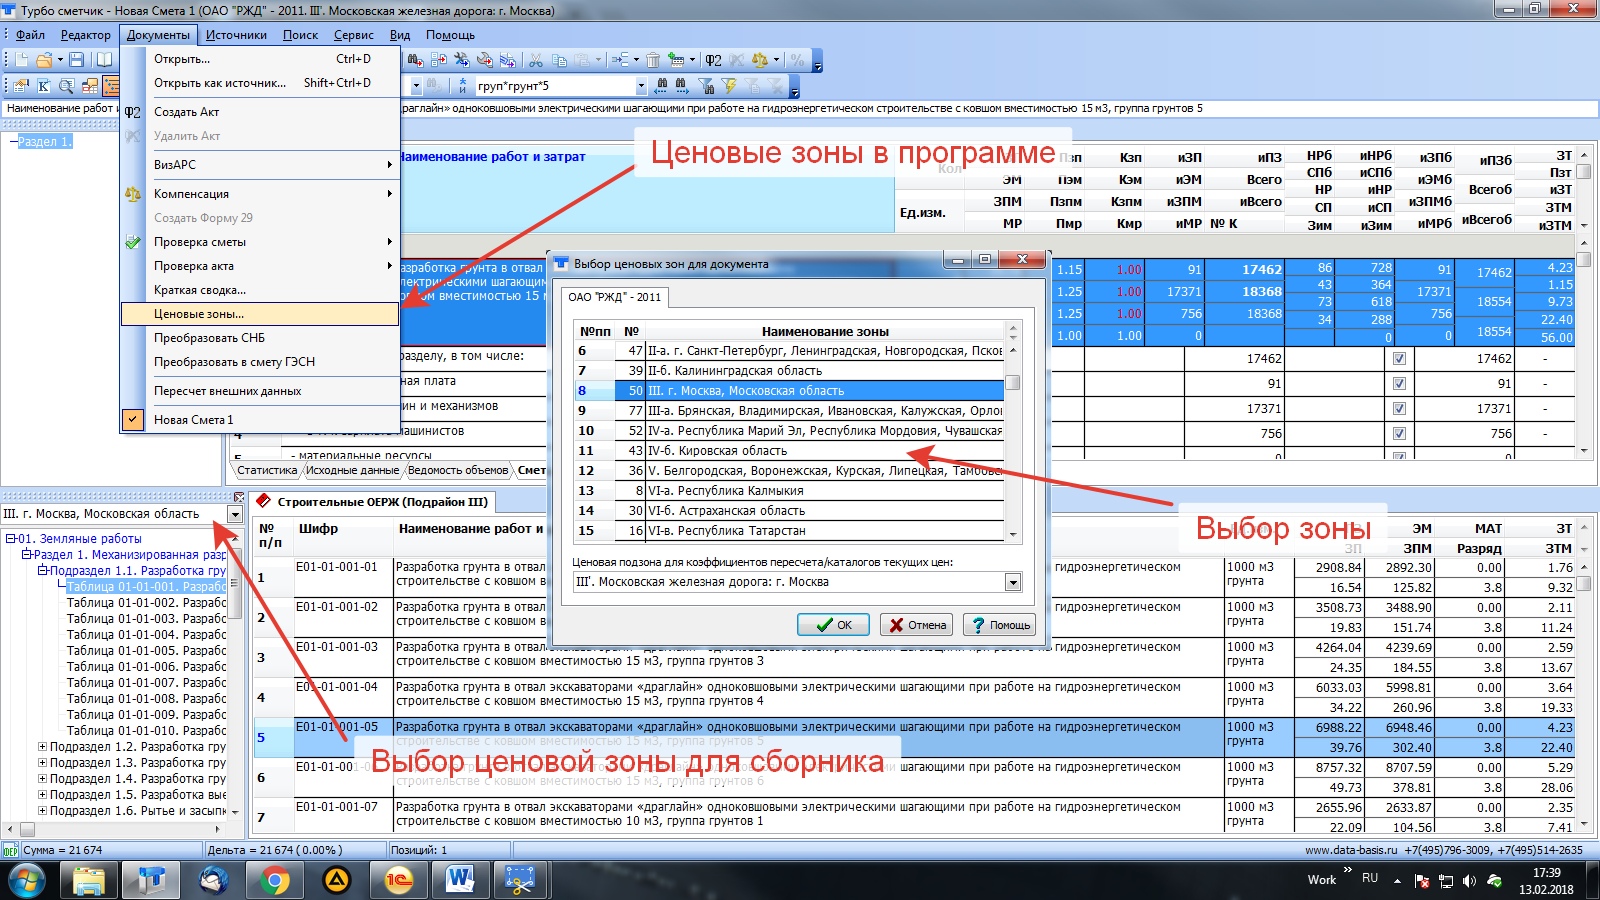Switch to the Статистика tab
The height and width of the screenshot is (900, 1600).
click(x=267, y=470)
